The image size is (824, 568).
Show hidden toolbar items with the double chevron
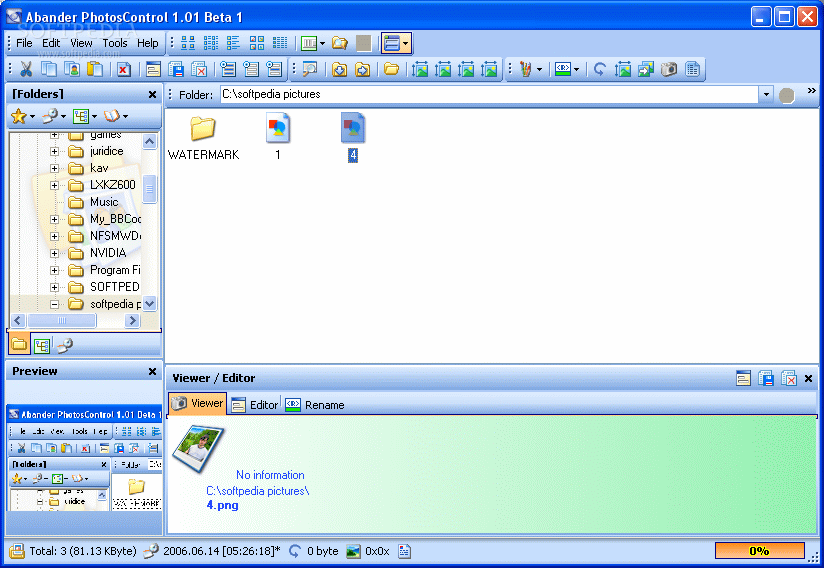pyautogui.click(x=812, y=90)
